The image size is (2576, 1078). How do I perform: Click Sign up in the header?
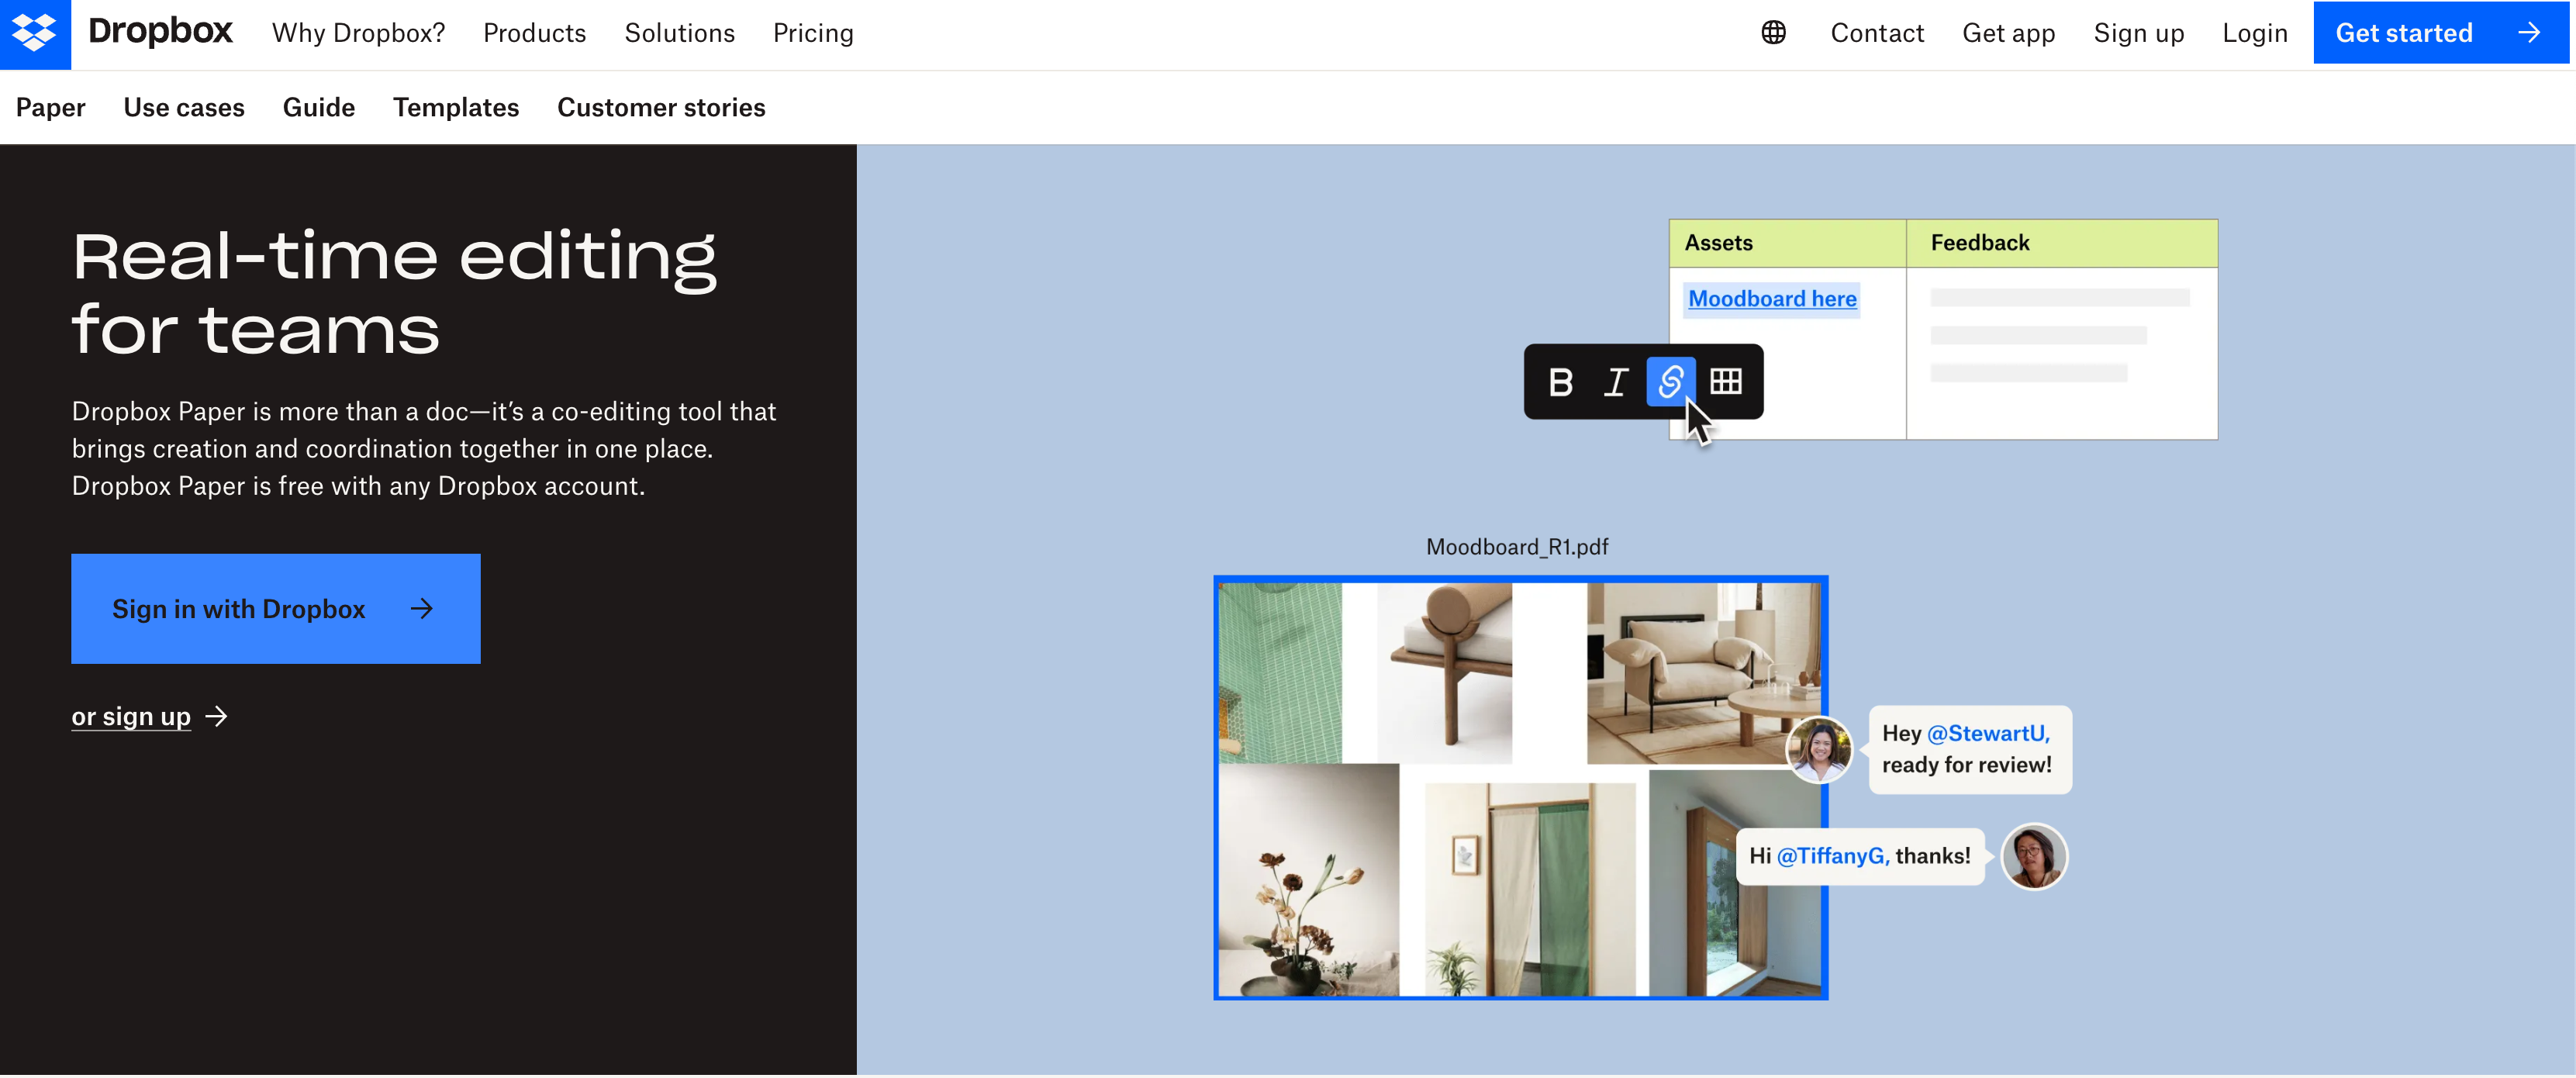(2139, 33)
